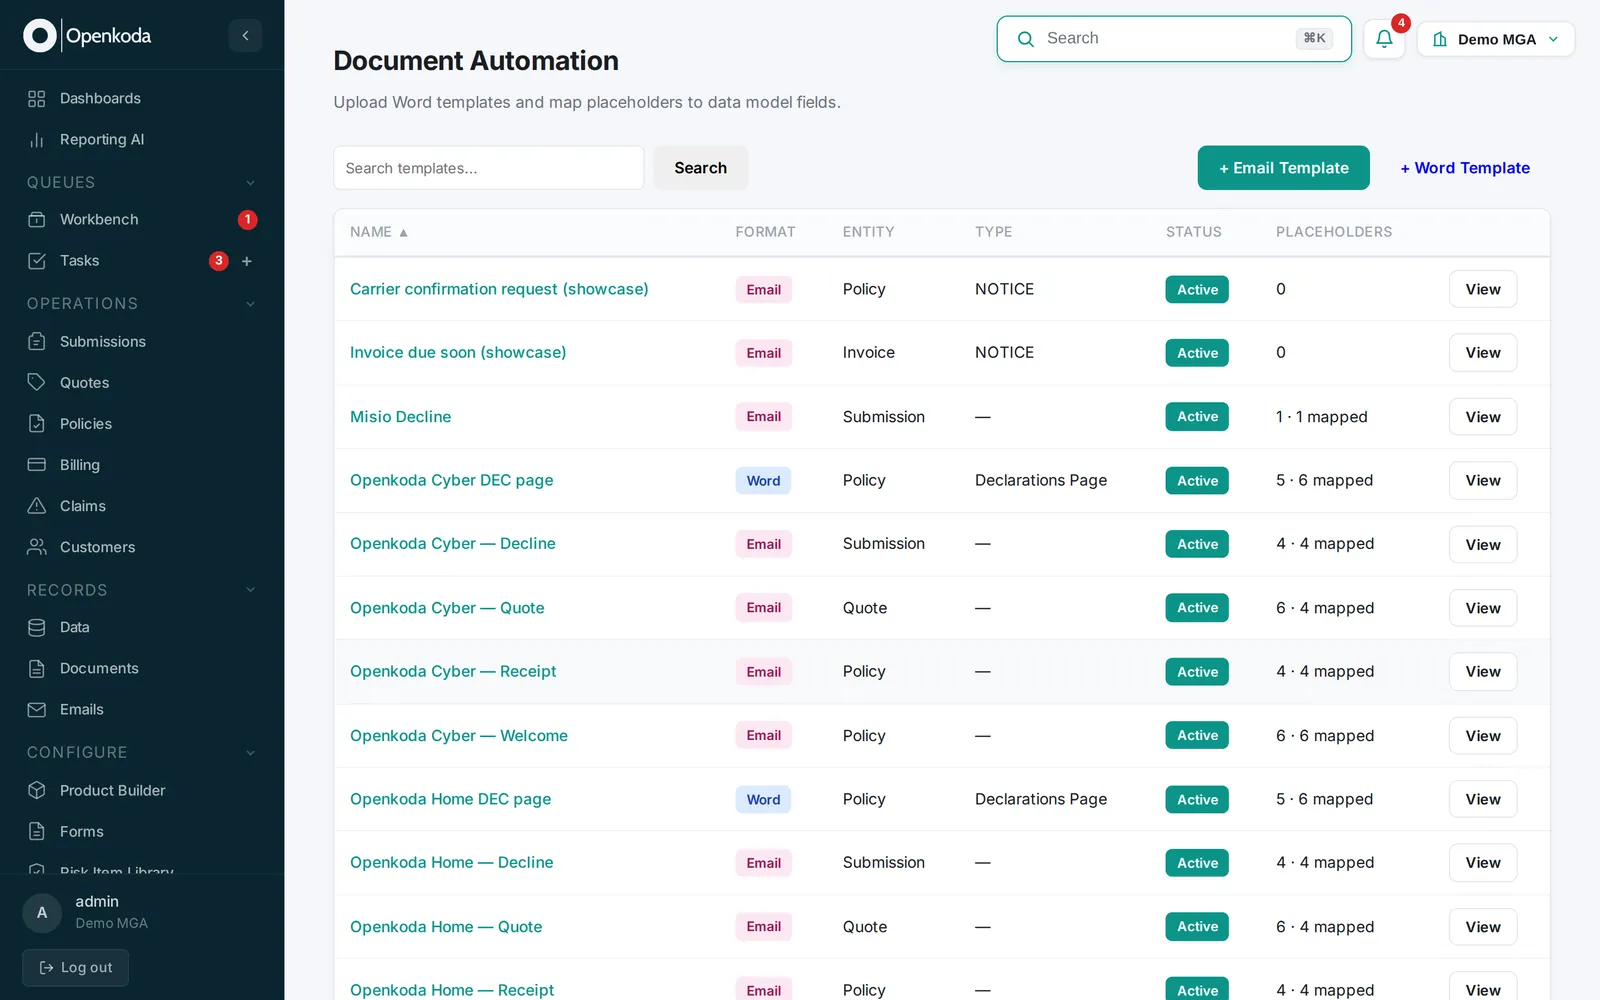This screenshot has width=1600, height=1000.
Task: Click the Submissions clipboard icon
Action: click(x=37, y=341)
